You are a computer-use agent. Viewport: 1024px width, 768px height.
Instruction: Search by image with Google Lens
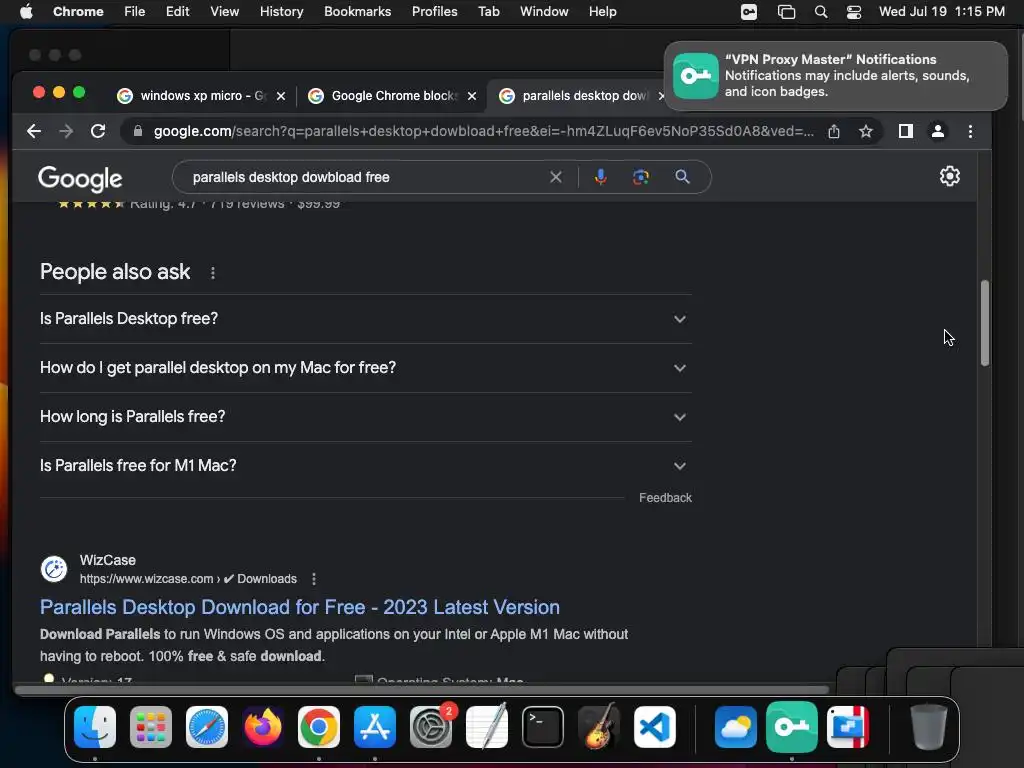641,177
